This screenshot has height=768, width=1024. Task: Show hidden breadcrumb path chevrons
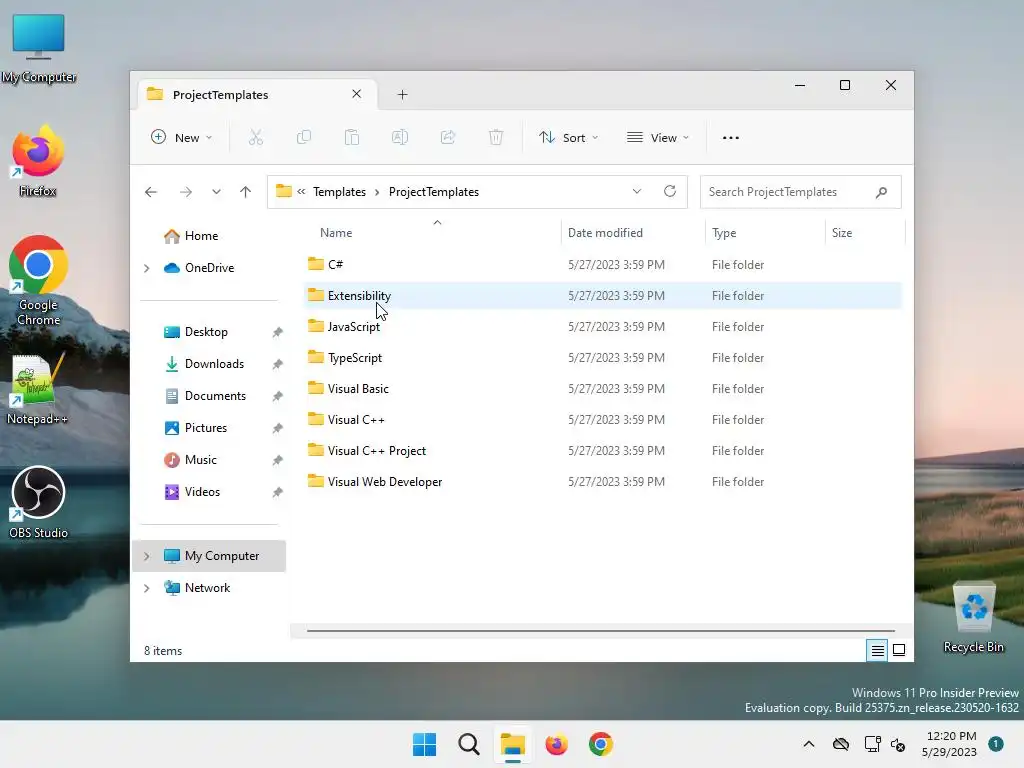tap(301, 192)
